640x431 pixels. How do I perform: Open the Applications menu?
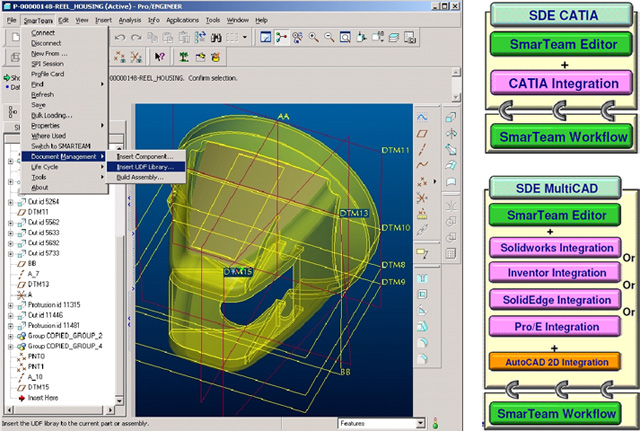click(x=182, y=20)
